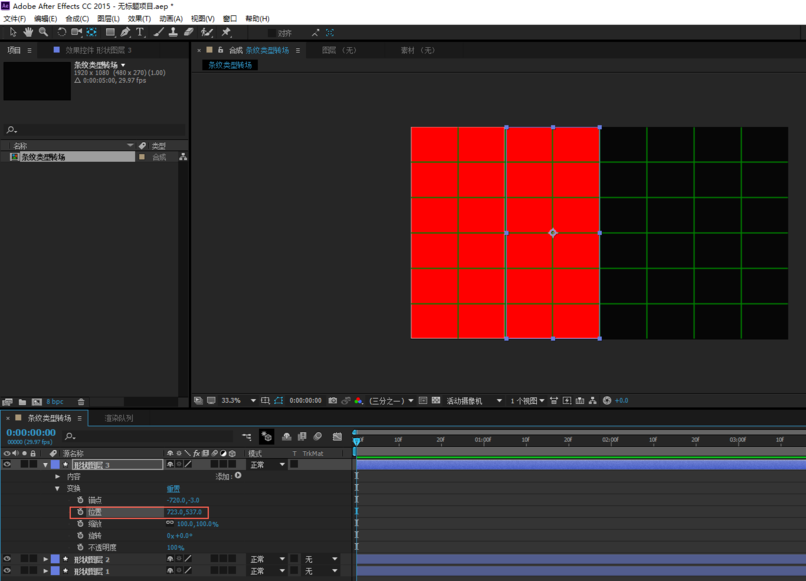Click the snapshot camera icon in viewer
Viewport: 806px width, 581px height.
pyautogui.click(x=333, y=401)
